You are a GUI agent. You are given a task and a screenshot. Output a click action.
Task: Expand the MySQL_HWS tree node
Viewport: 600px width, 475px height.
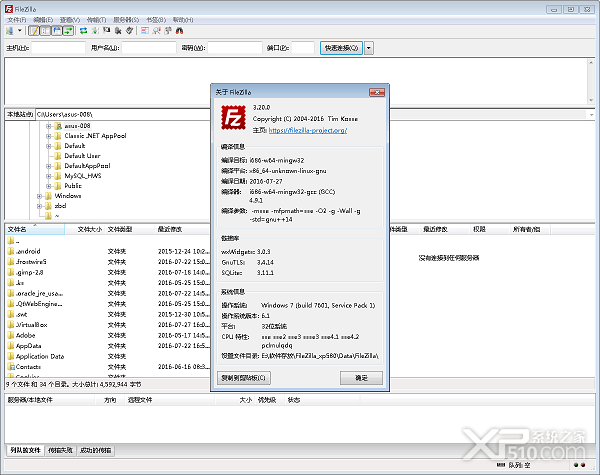(49, 176)
